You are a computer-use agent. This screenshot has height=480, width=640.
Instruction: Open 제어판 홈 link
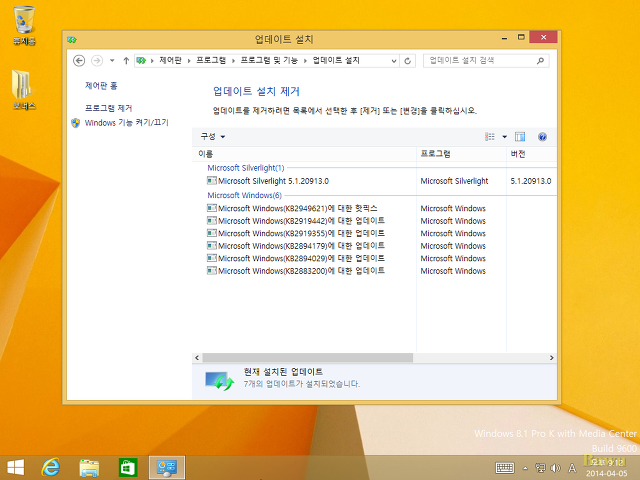click(101, 86)
